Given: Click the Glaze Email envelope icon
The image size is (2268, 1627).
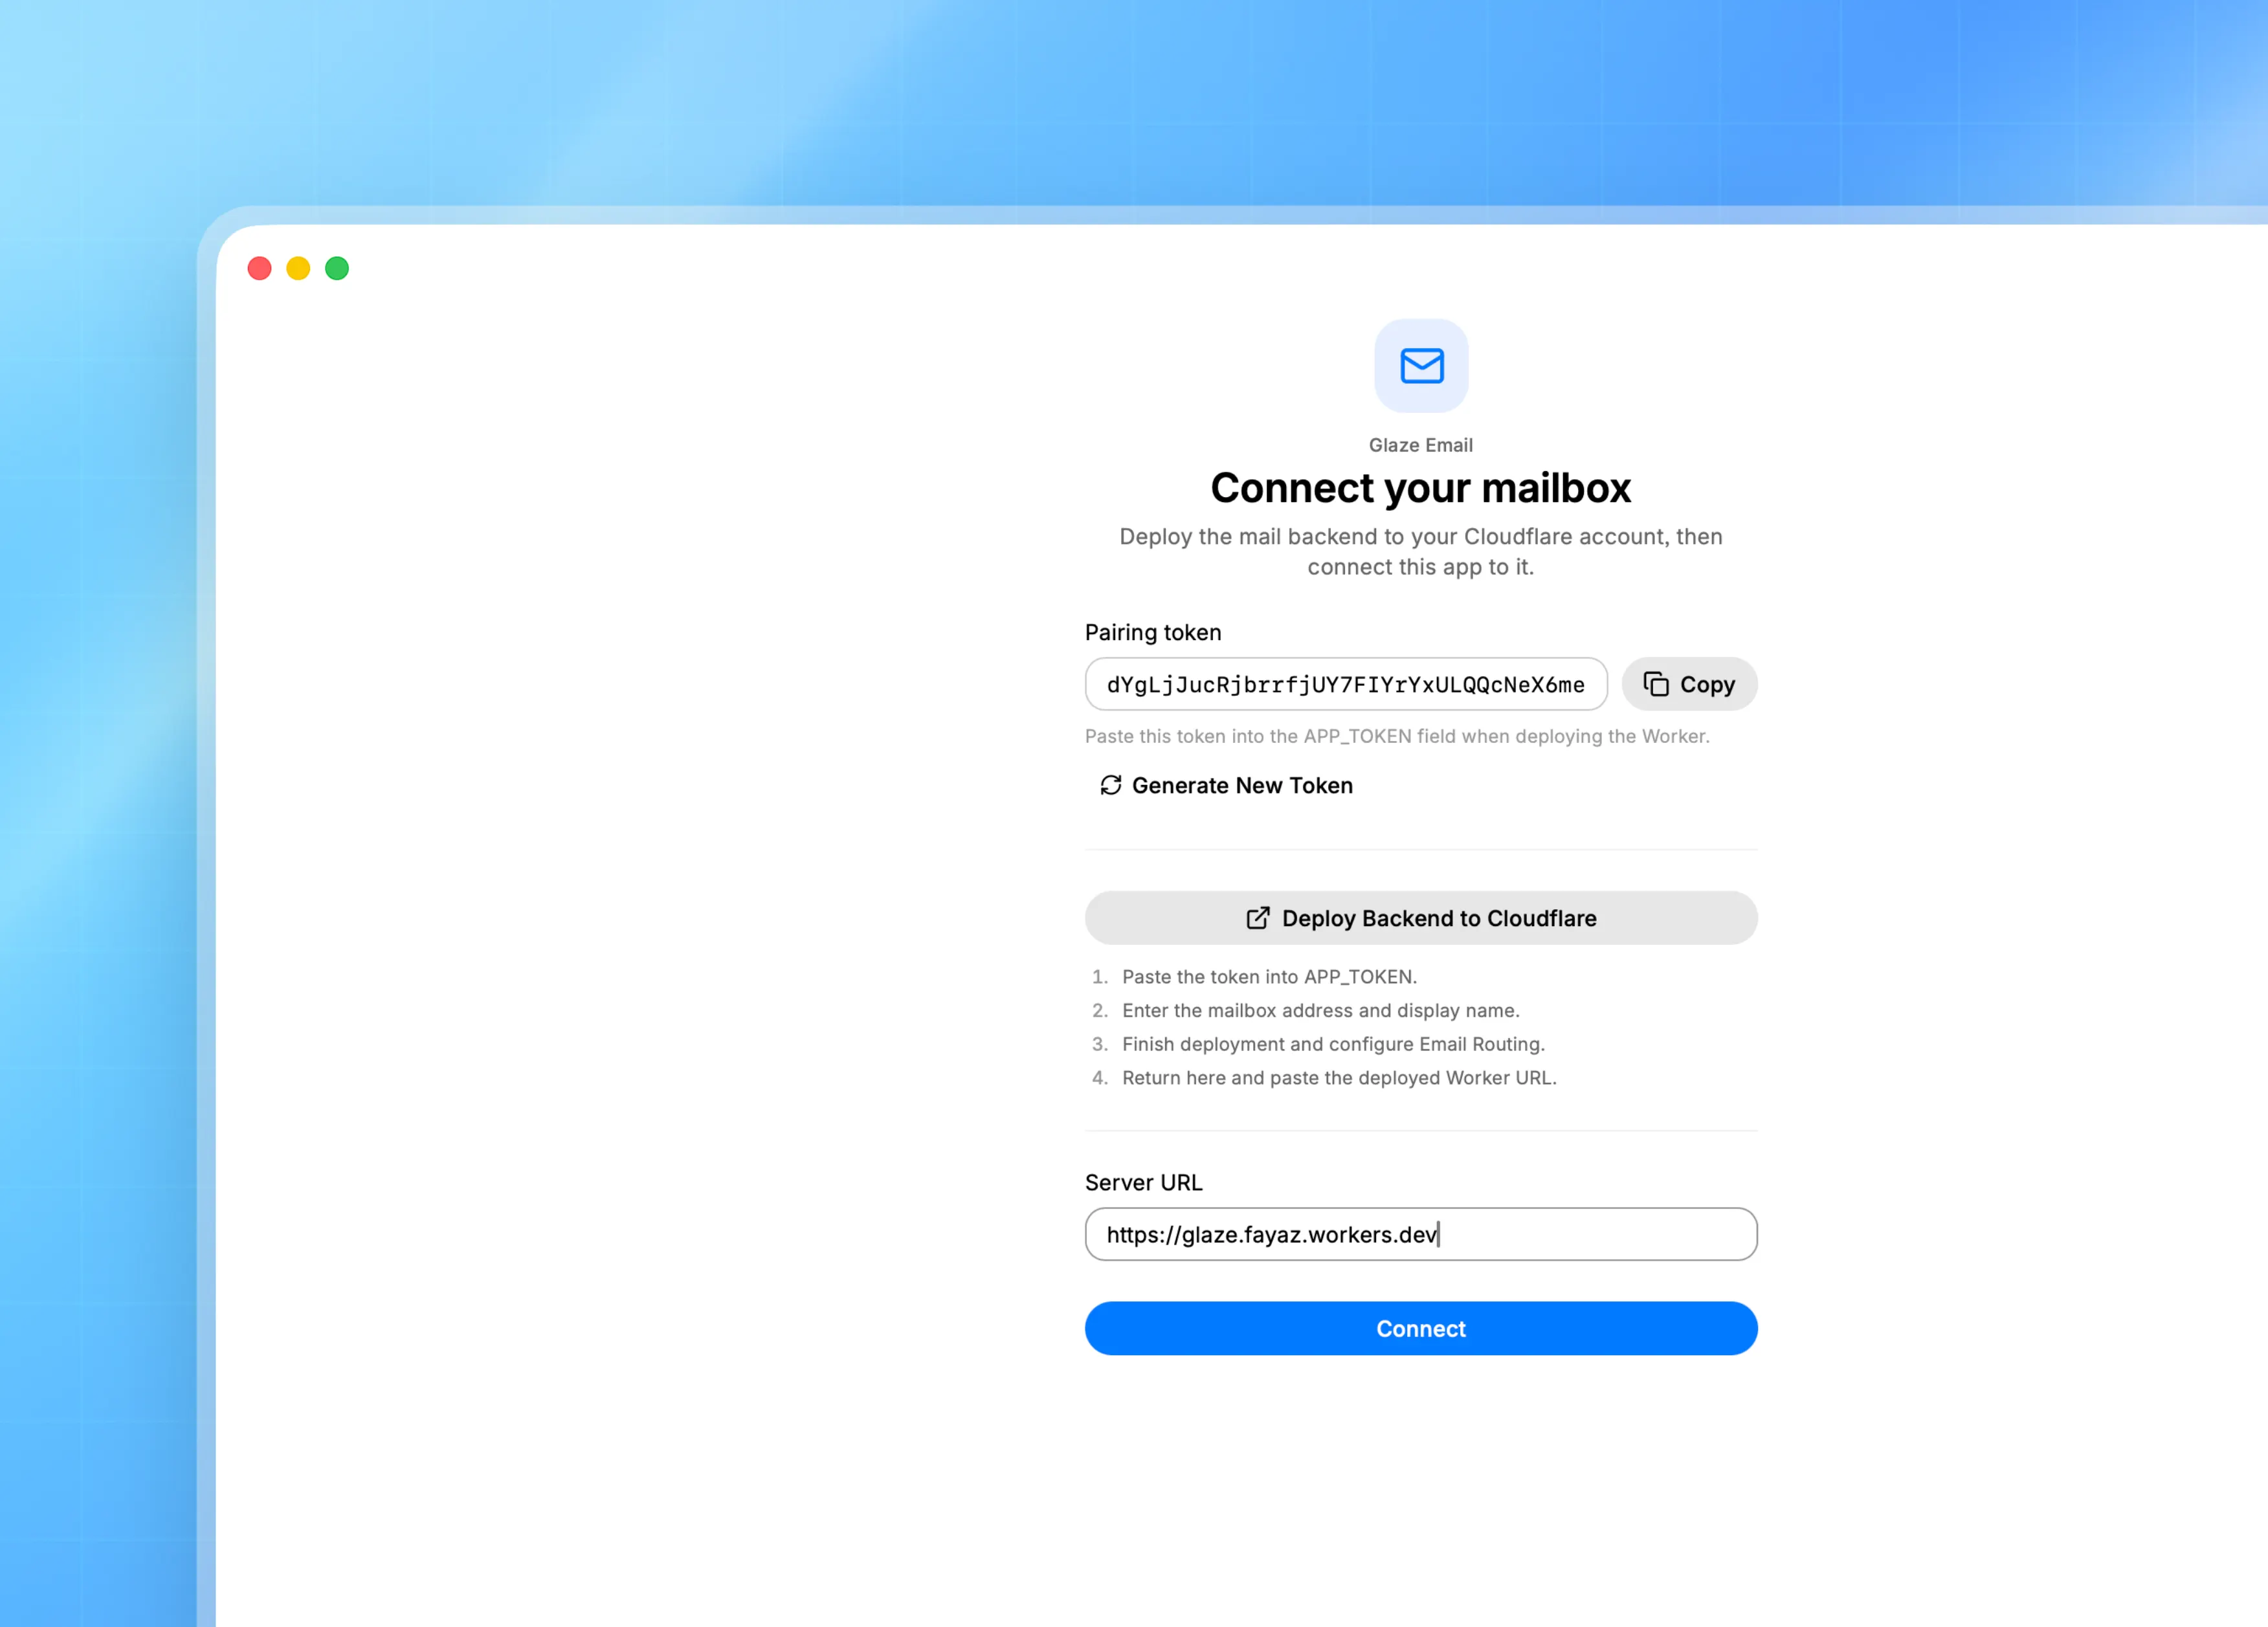Looking at the screenshot, I should click(1421, 366).
